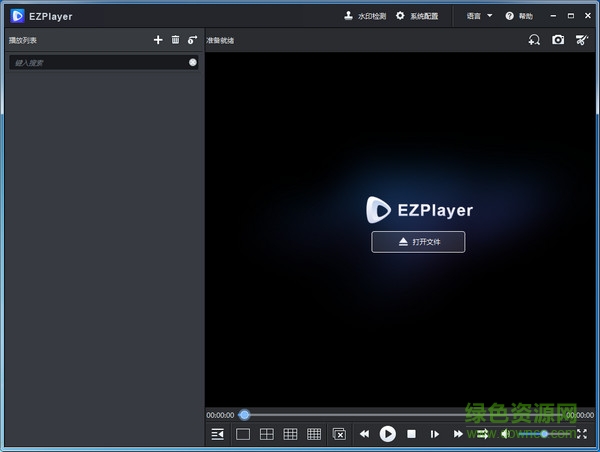600x452 pixels.
Task: Take a snapshot with the camera icon
Action: [x=558, y=39]
